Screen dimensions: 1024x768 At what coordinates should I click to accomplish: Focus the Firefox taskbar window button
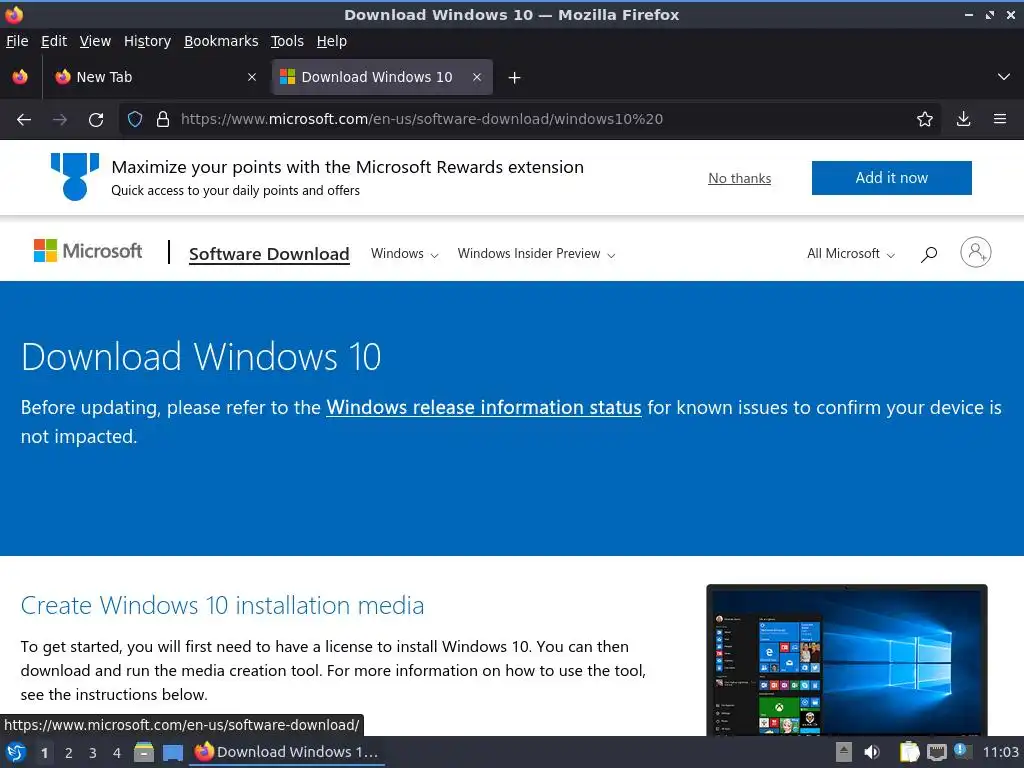pos(287,752)
